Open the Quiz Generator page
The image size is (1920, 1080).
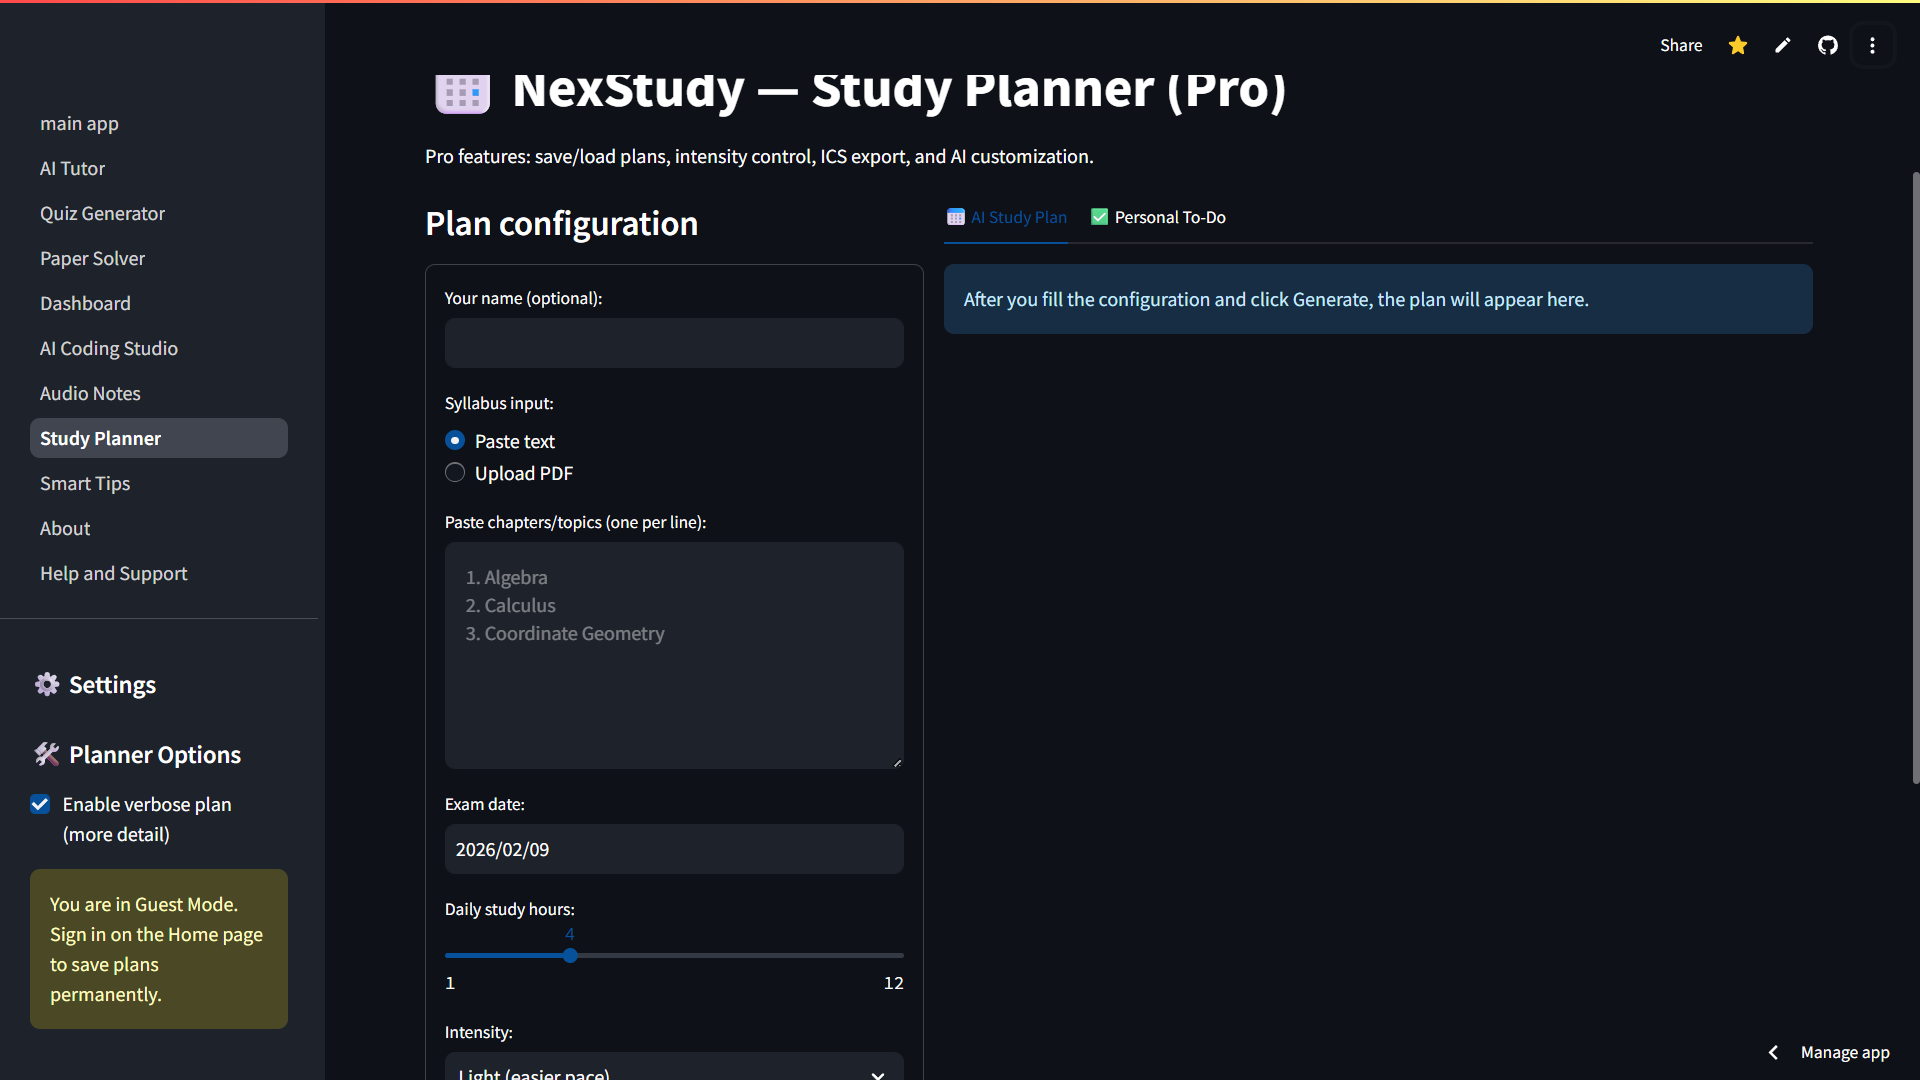point(102,213)
